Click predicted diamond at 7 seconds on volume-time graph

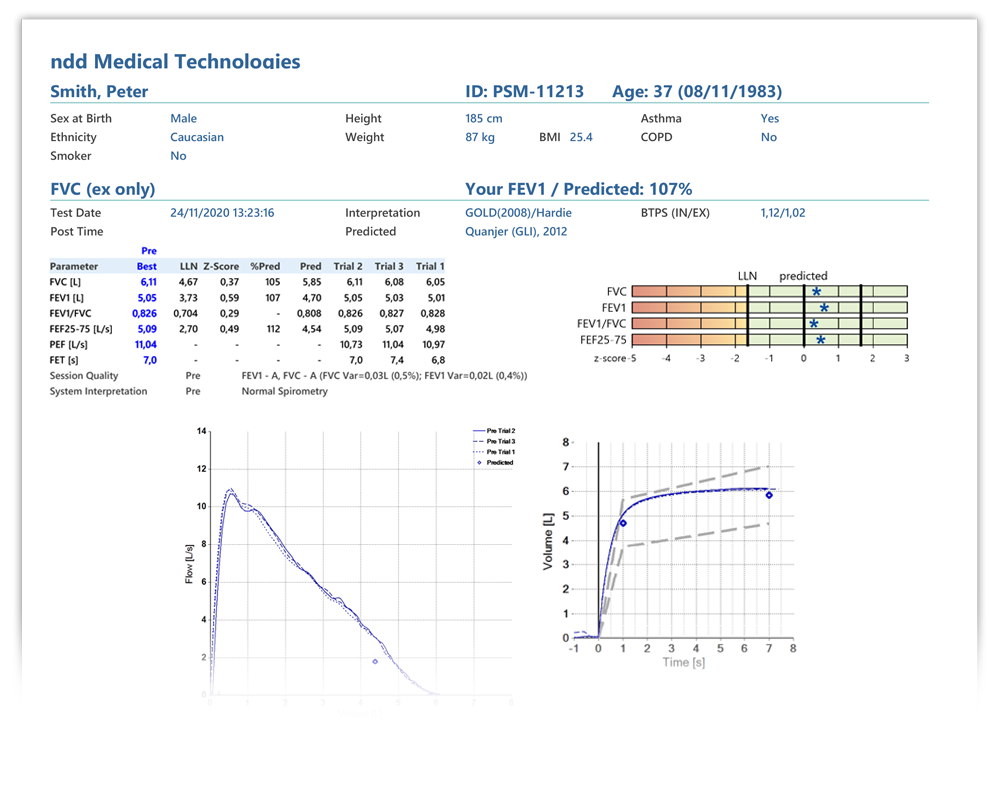(769, 495)
